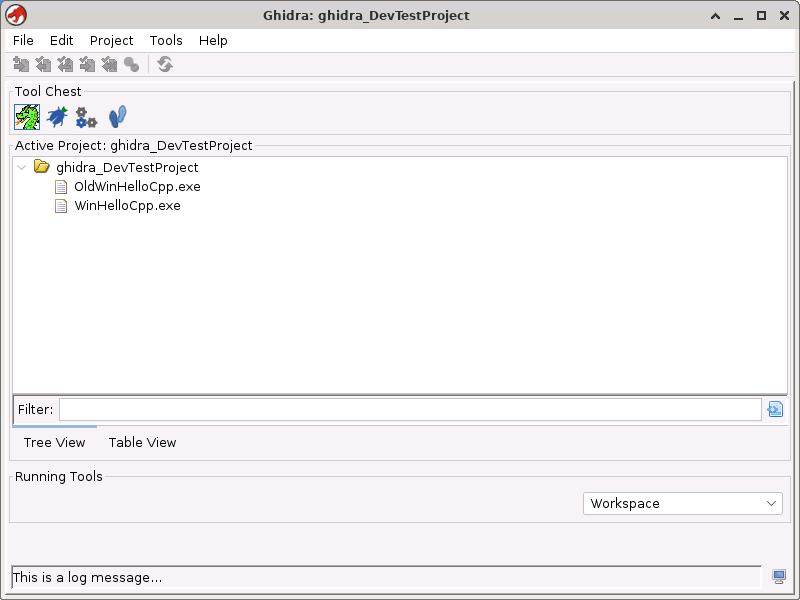
Task: Open the Tools menu
Action: tap(166, 41)
